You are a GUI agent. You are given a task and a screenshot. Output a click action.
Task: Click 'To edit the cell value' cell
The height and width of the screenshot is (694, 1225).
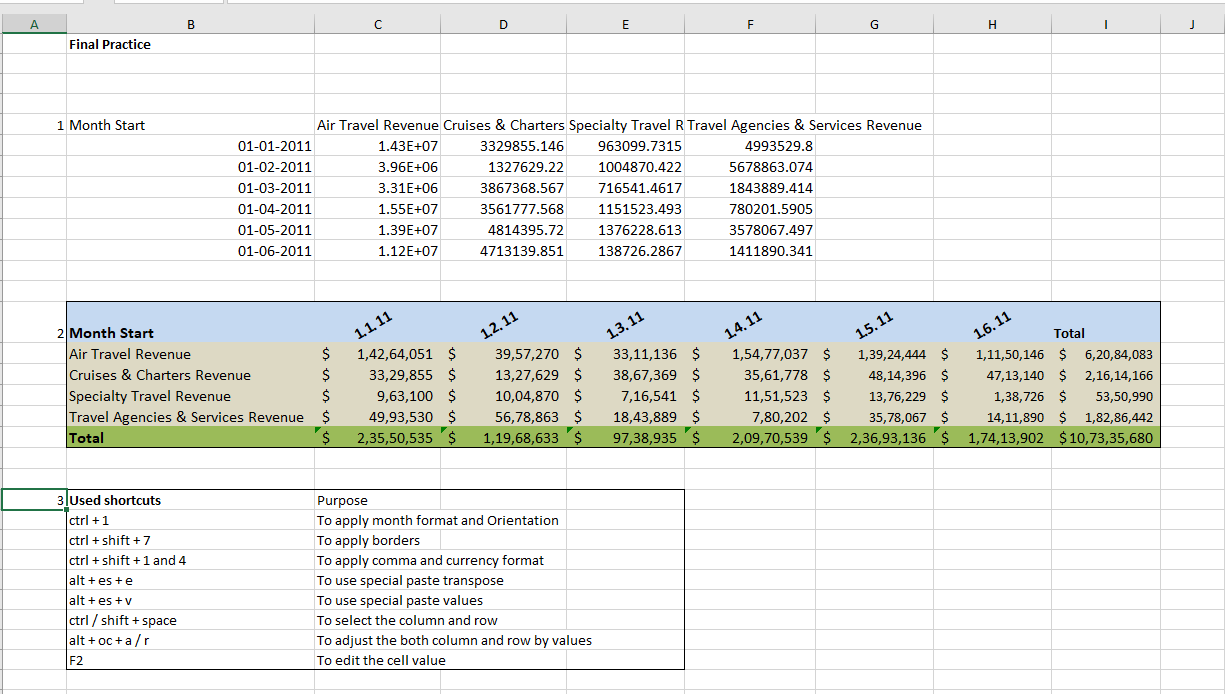tap(381, 660)
